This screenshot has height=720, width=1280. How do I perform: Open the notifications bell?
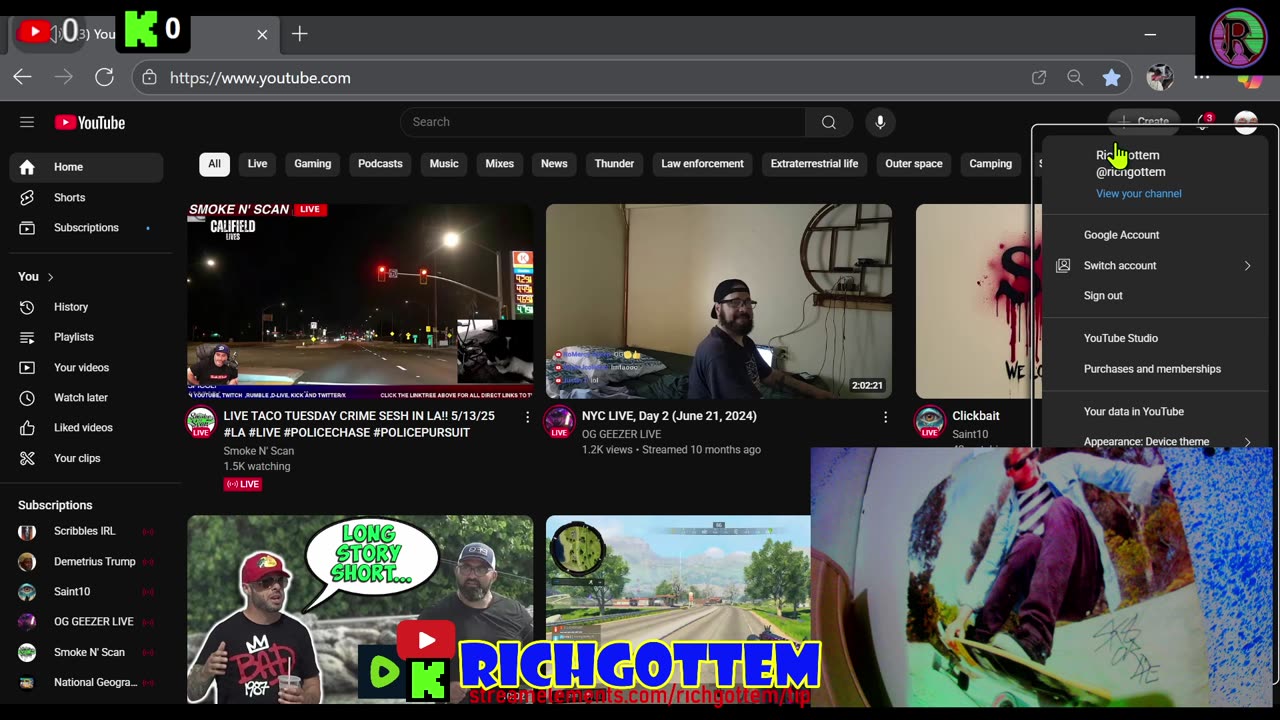[1204, 122]
